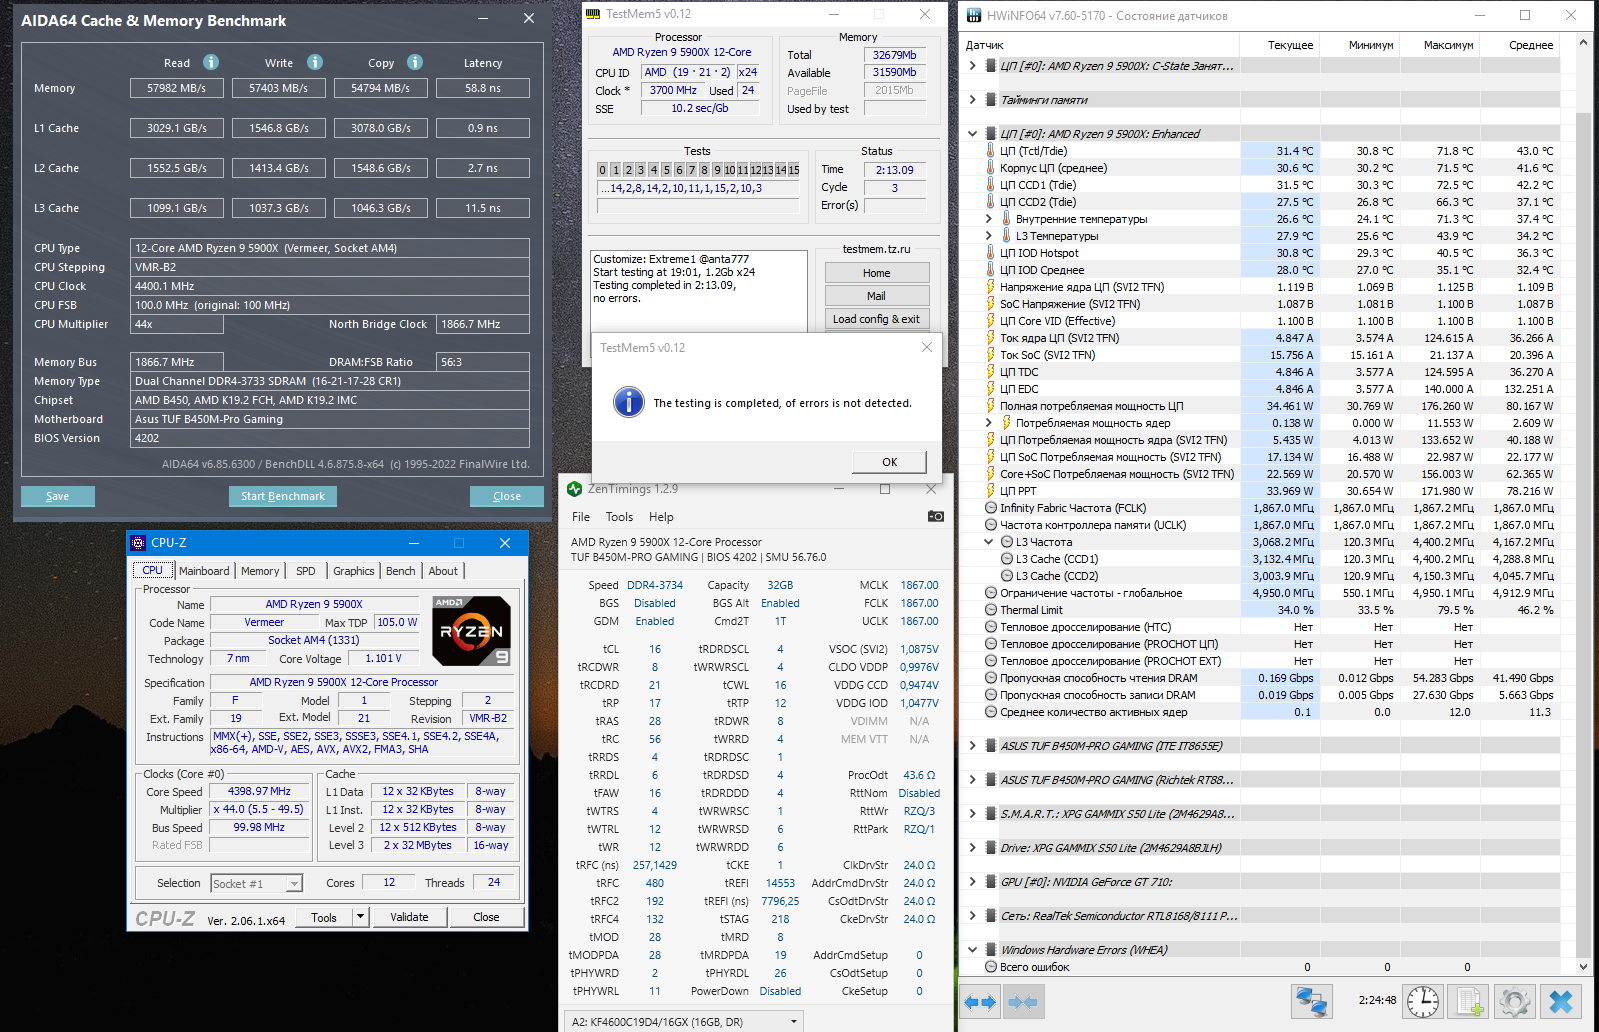This screenshot has width=1599, height=1032.
Task: Click the HWiNFO clock reset-timer icon
Action: 1423,1001
